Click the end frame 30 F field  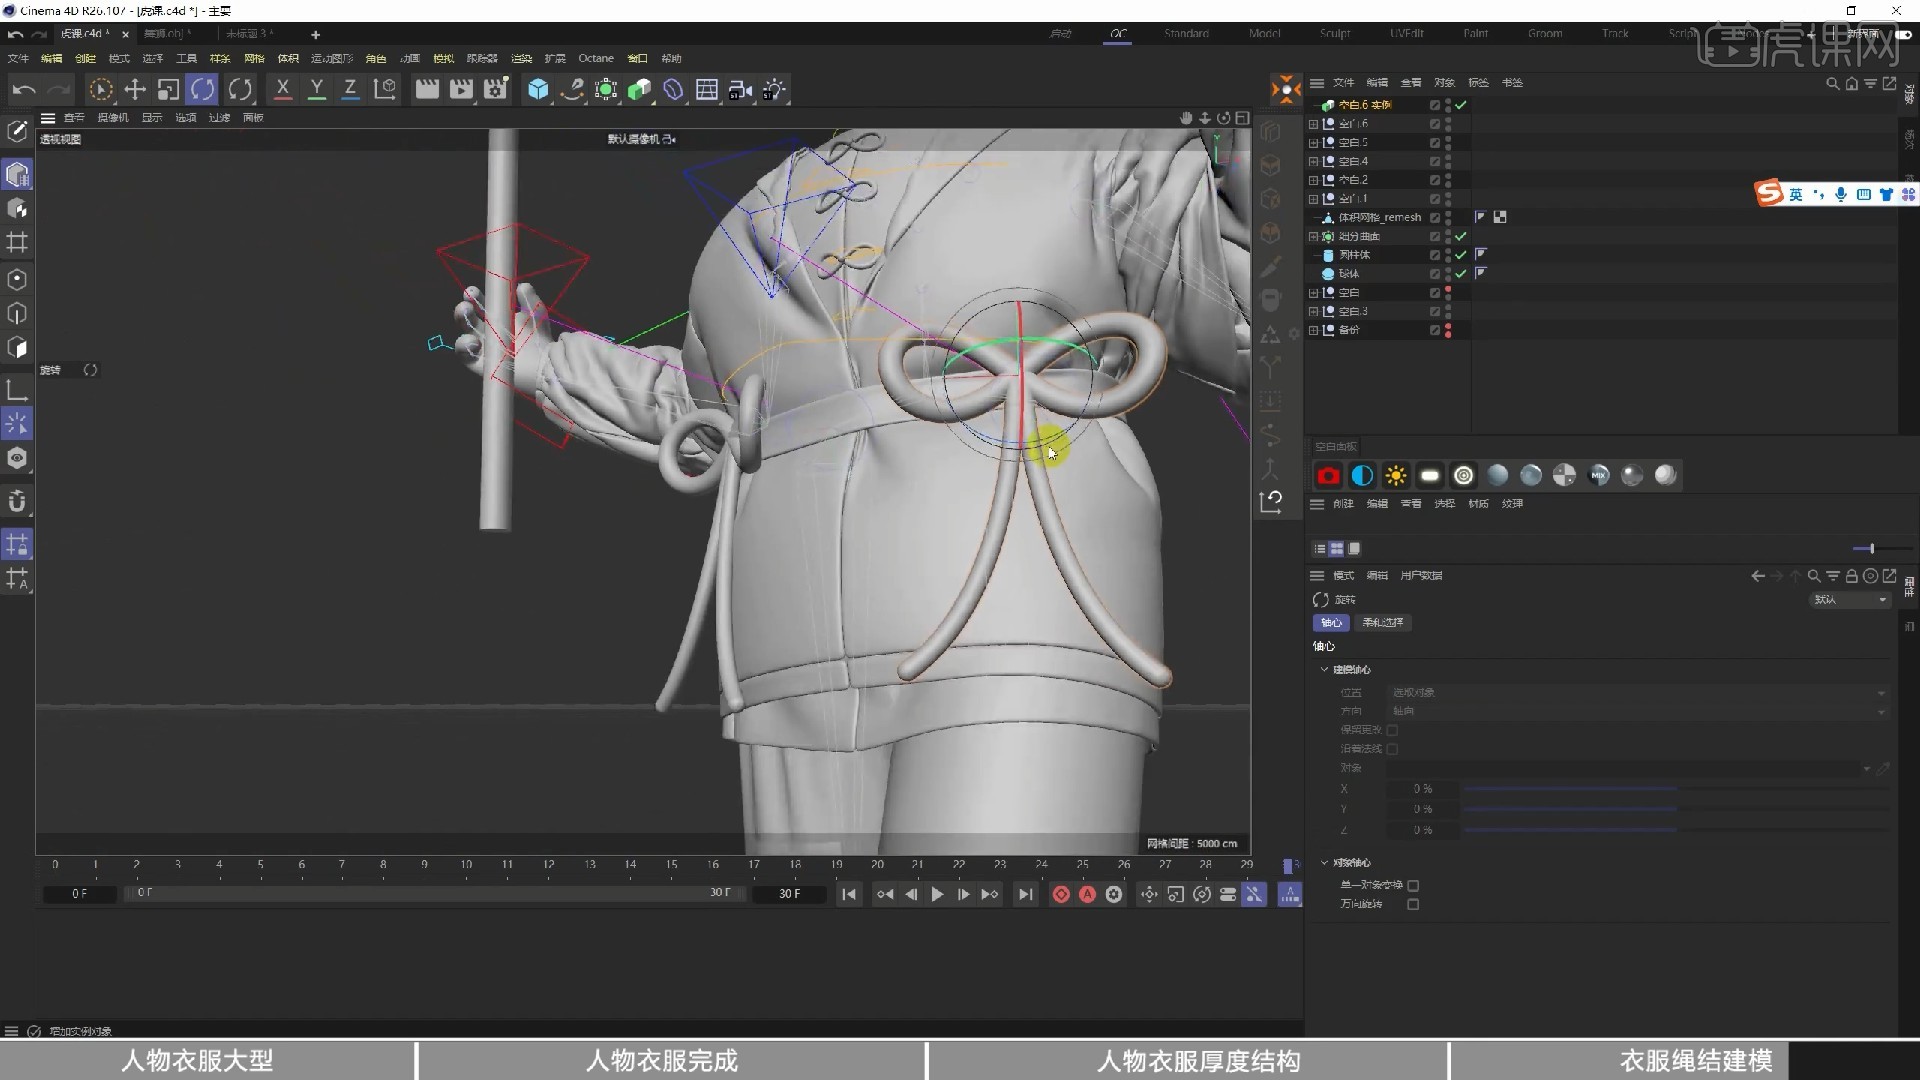click(x=789, y=894)
